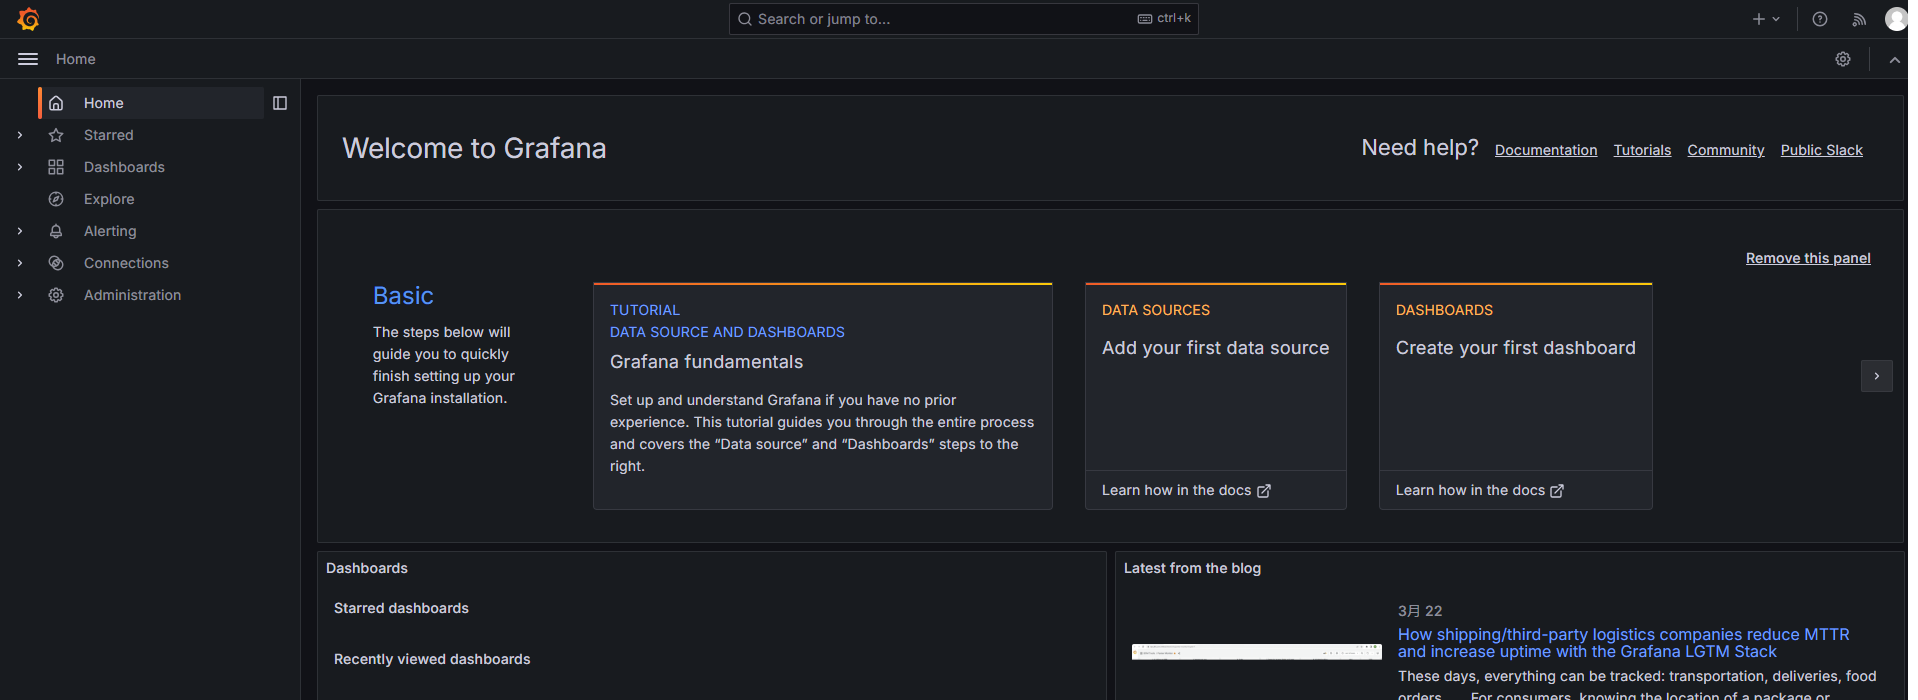Click Remove this panel link
Viewport: 1918px width, 700px height.
1808,258
